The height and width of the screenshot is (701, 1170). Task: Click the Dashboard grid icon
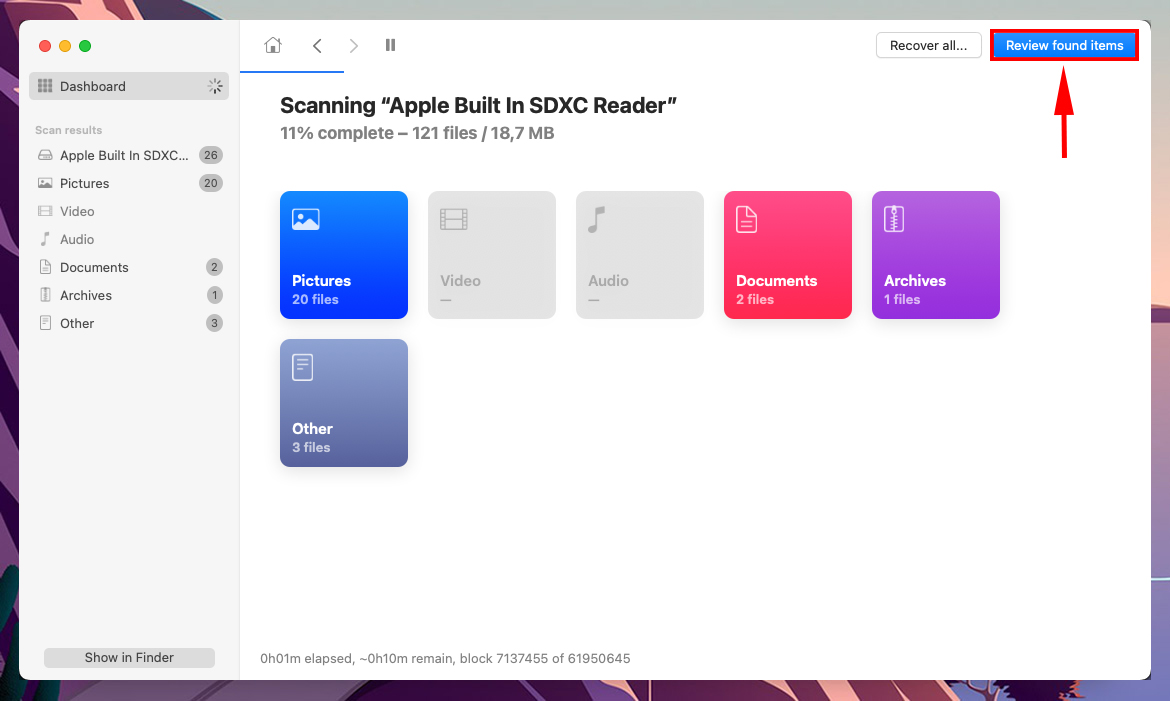coord(45,86)
